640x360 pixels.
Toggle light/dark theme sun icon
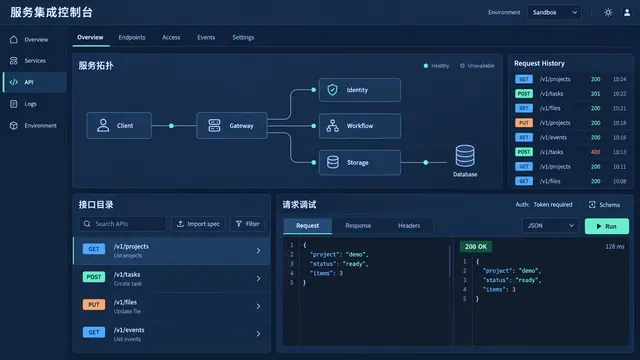point(608,13)
